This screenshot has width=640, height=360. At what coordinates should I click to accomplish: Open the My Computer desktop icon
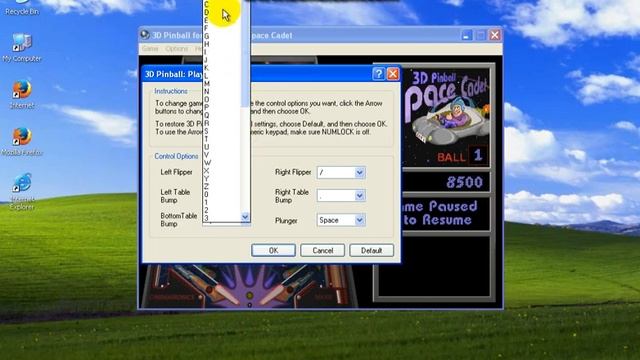tap(22, 48)
